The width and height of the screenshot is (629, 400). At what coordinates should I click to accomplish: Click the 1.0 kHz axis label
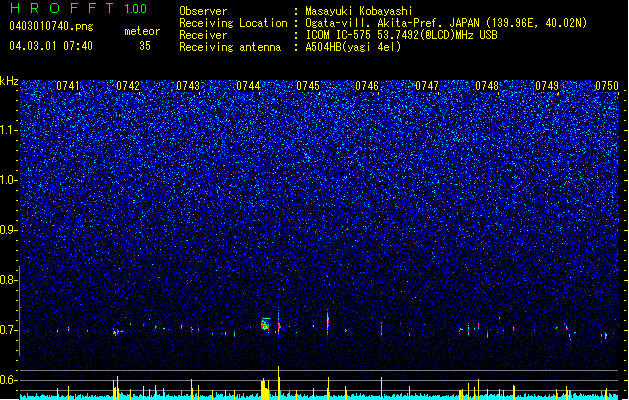point(8,180)
